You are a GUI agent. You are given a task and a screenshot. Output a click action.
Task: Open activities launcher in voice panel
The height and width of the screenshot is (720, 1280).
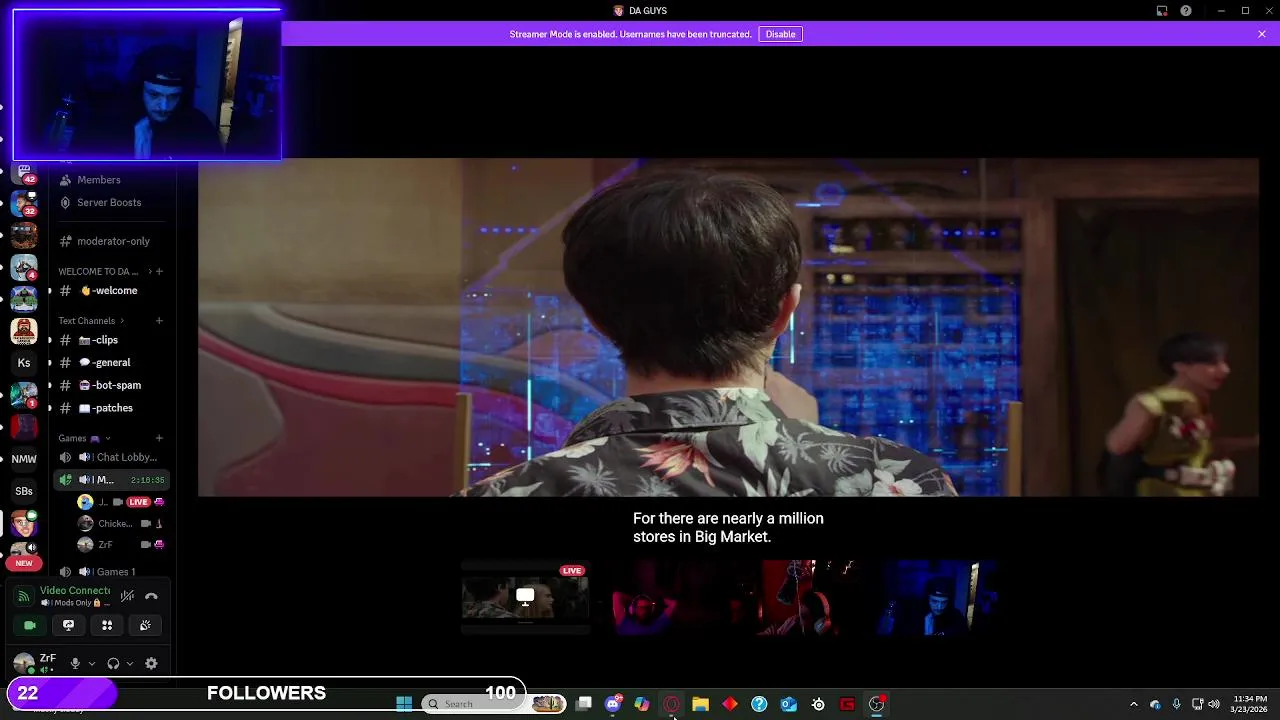coord(107,625)
